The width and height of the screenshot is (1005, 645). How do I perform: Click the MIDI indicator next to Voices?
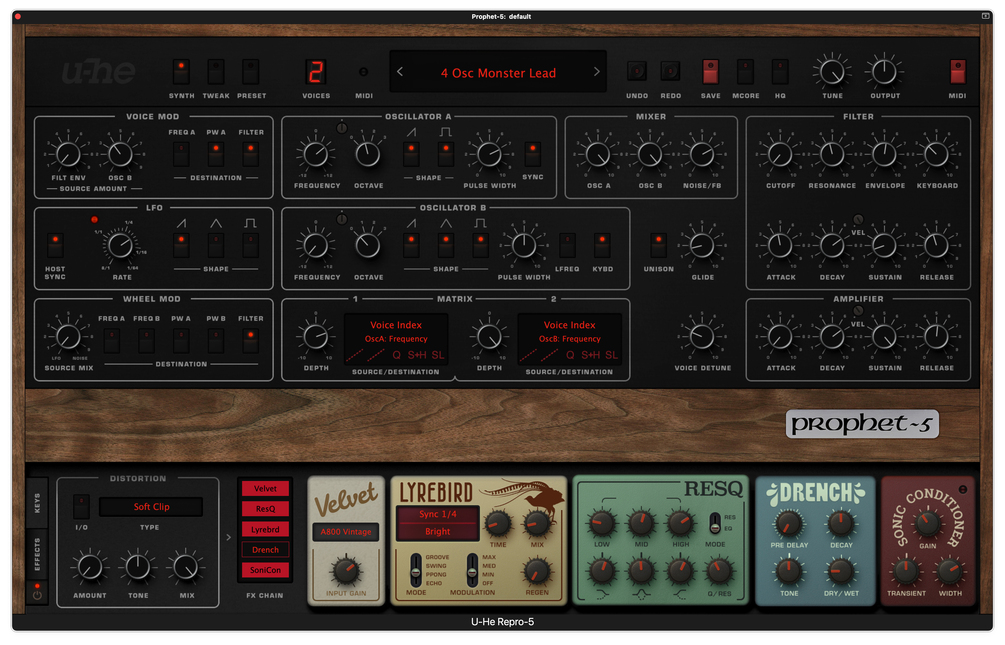point(363,72)
